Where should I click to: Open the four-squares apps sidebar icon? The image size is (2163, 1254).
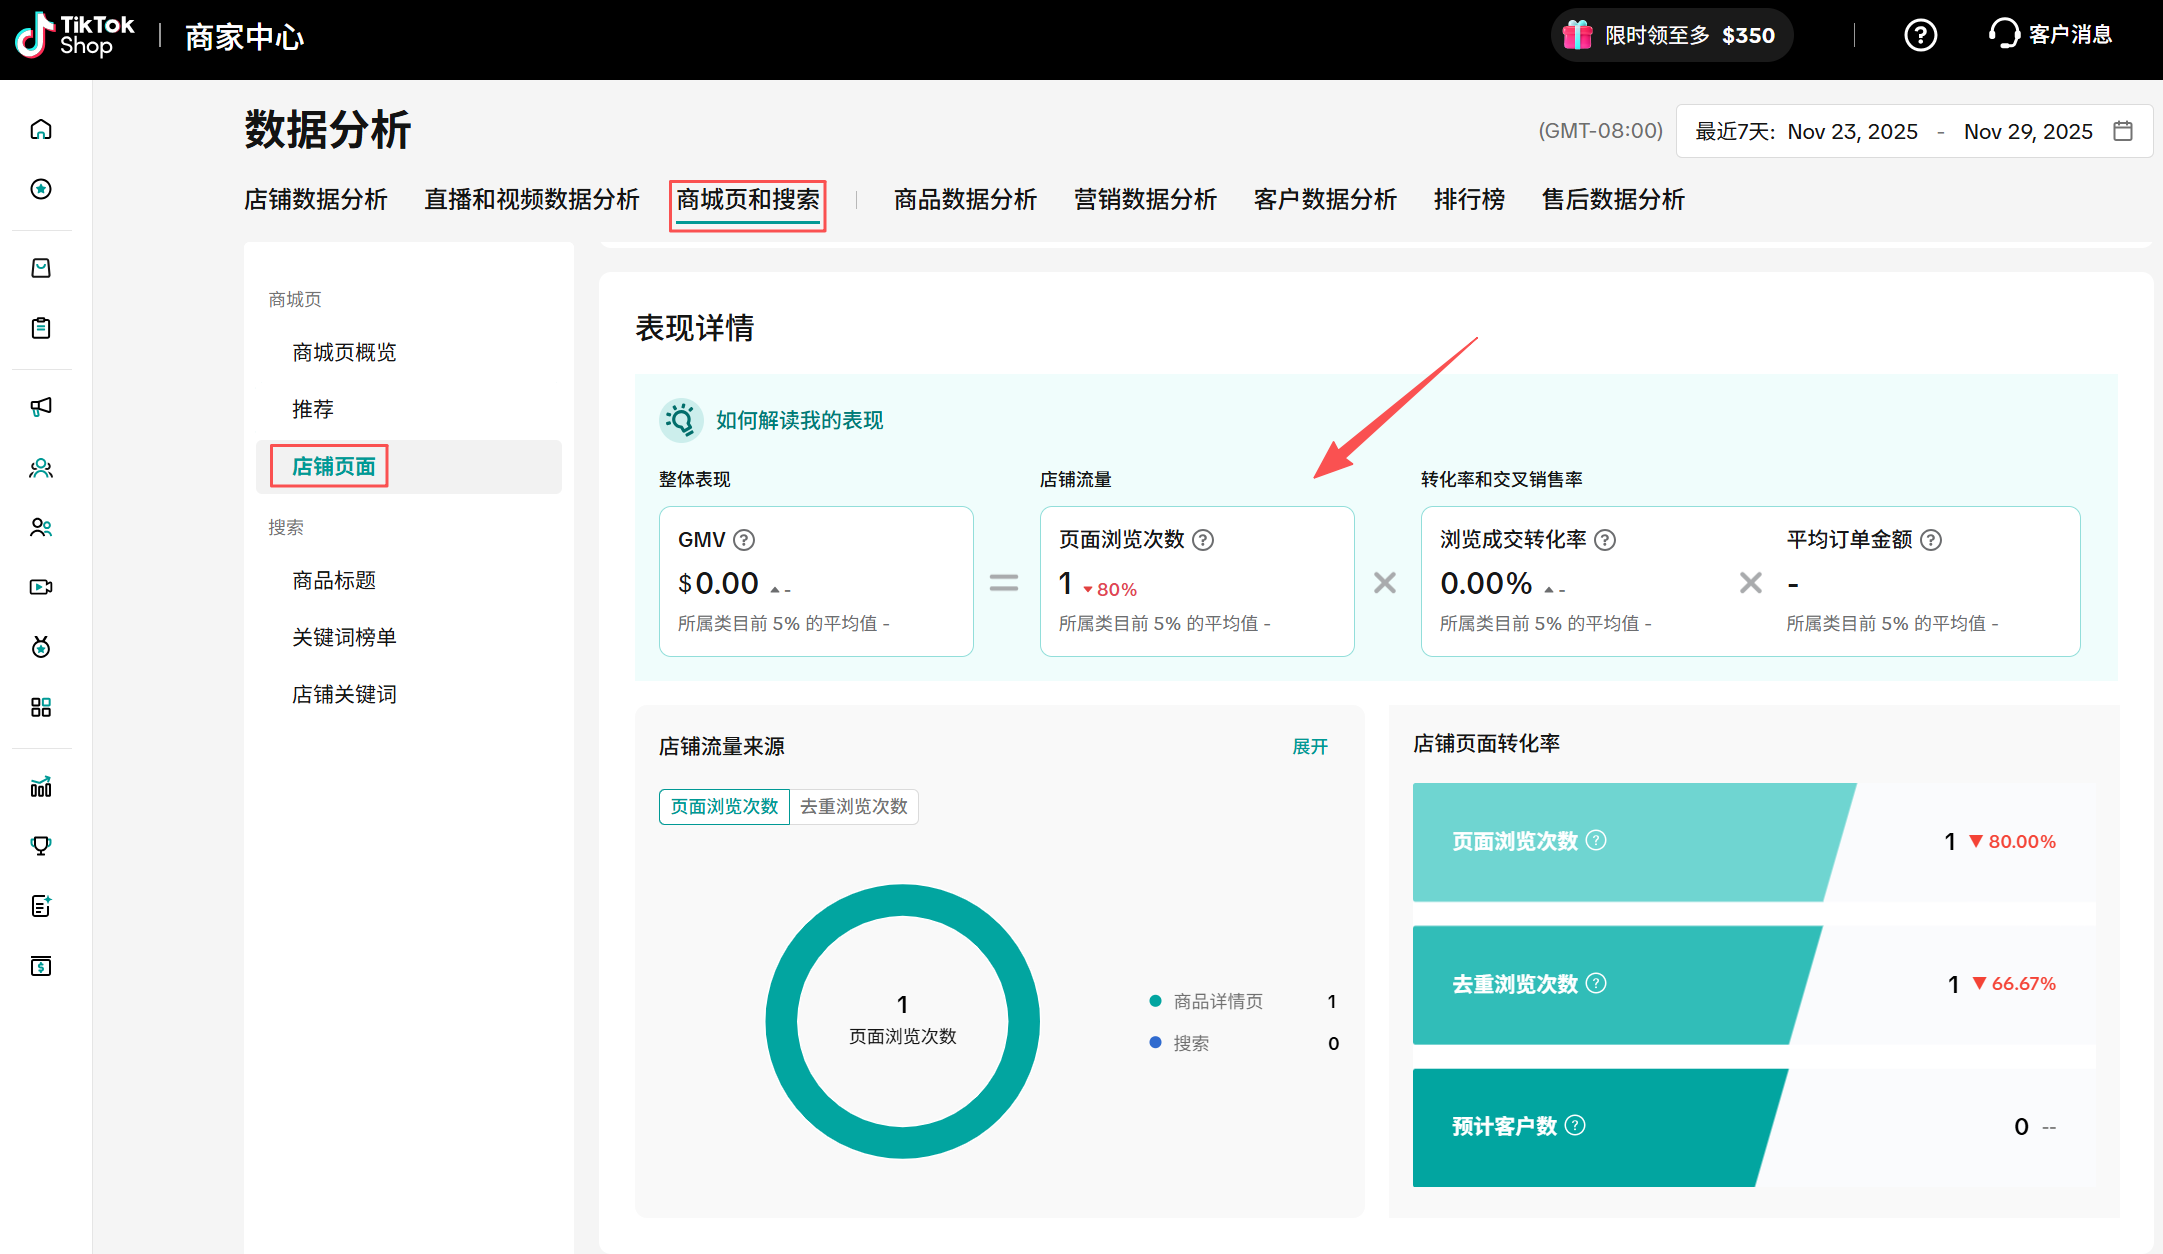click(41, 707)
